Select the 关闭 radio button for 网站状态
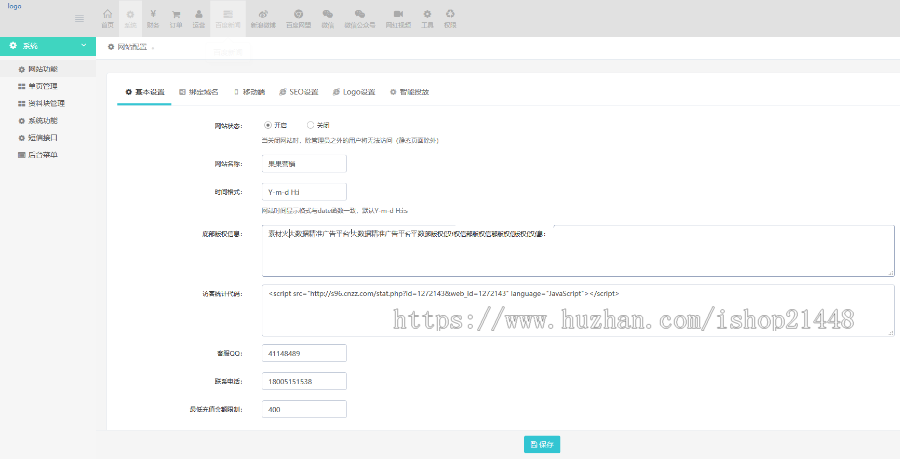The height and width of the screenshot is (460, 900). coord(311,125)
